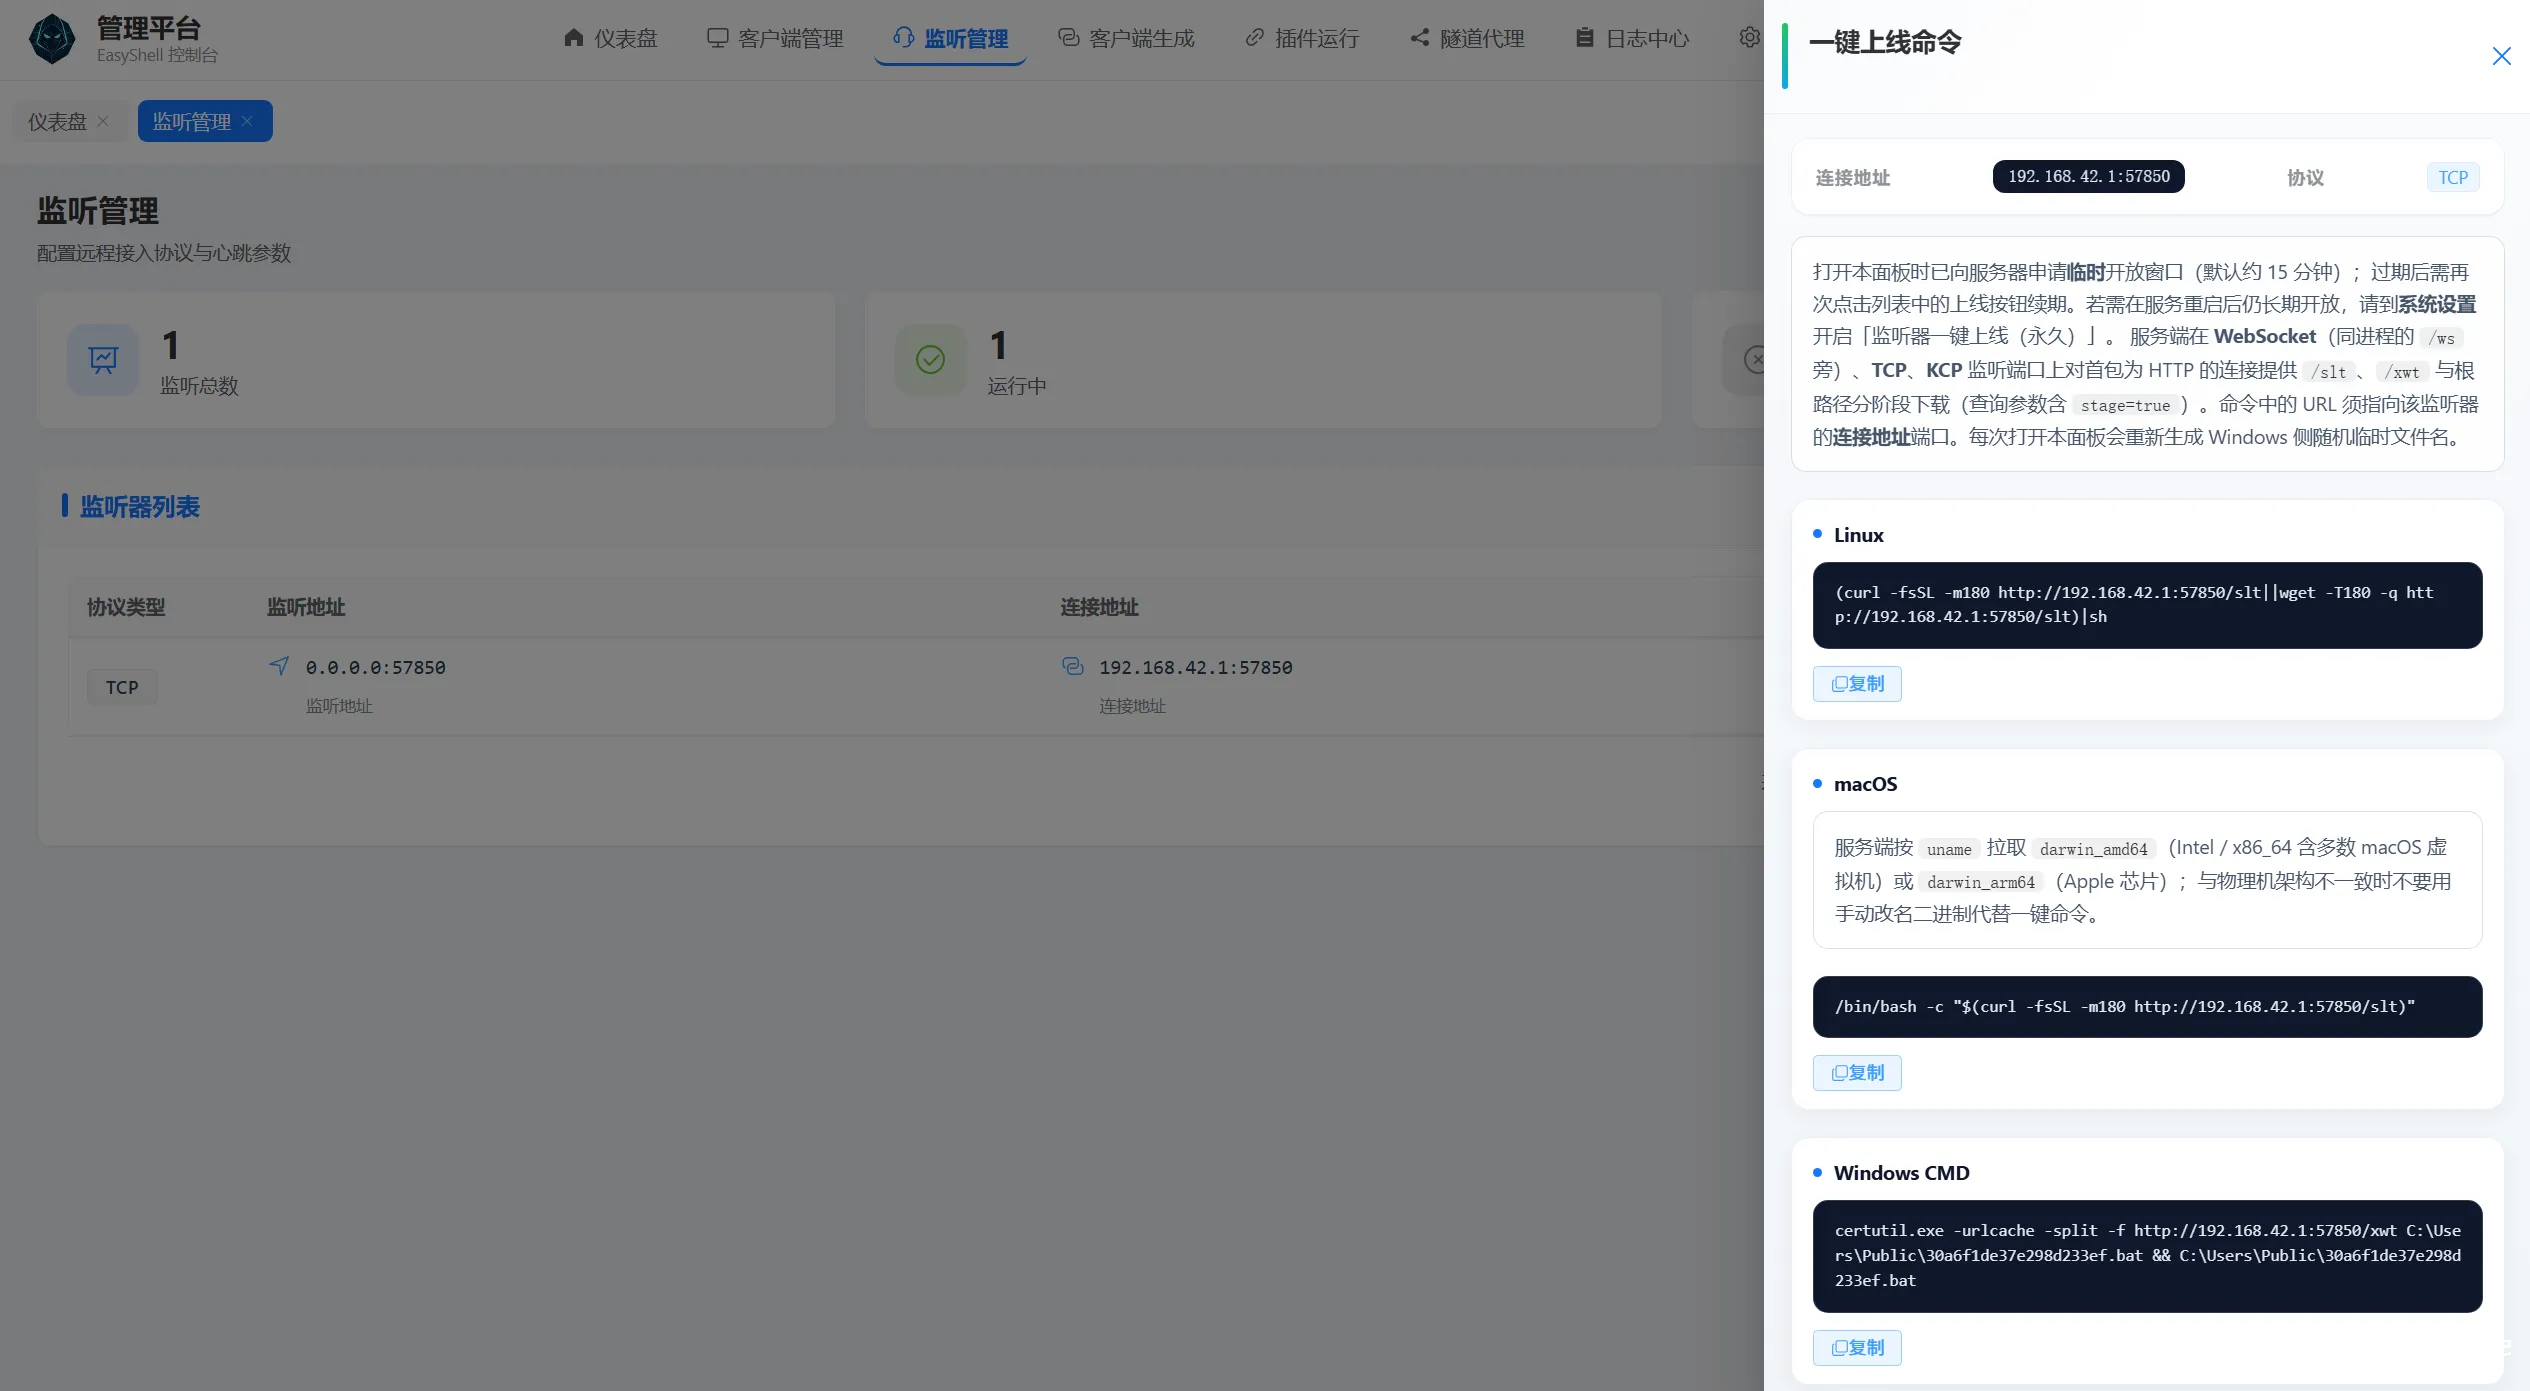Switch to the 仪表盘 page tab
The width and height of the screenshot is (2530, 1391).
pos(57,121)
